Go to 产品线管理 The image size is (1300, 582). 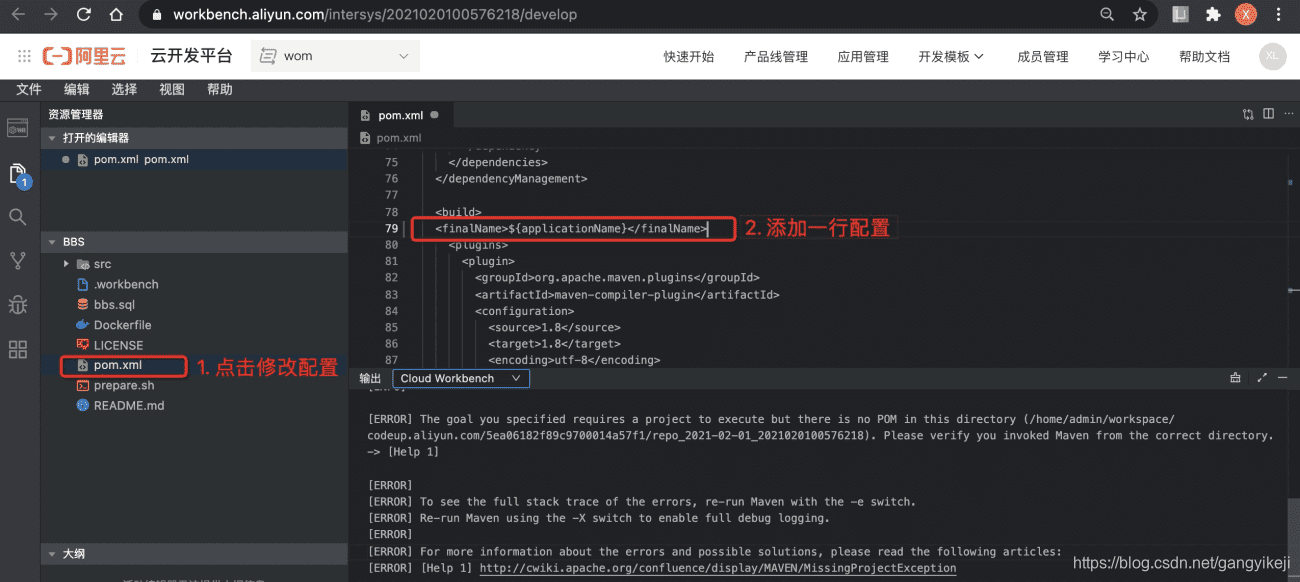776,57
